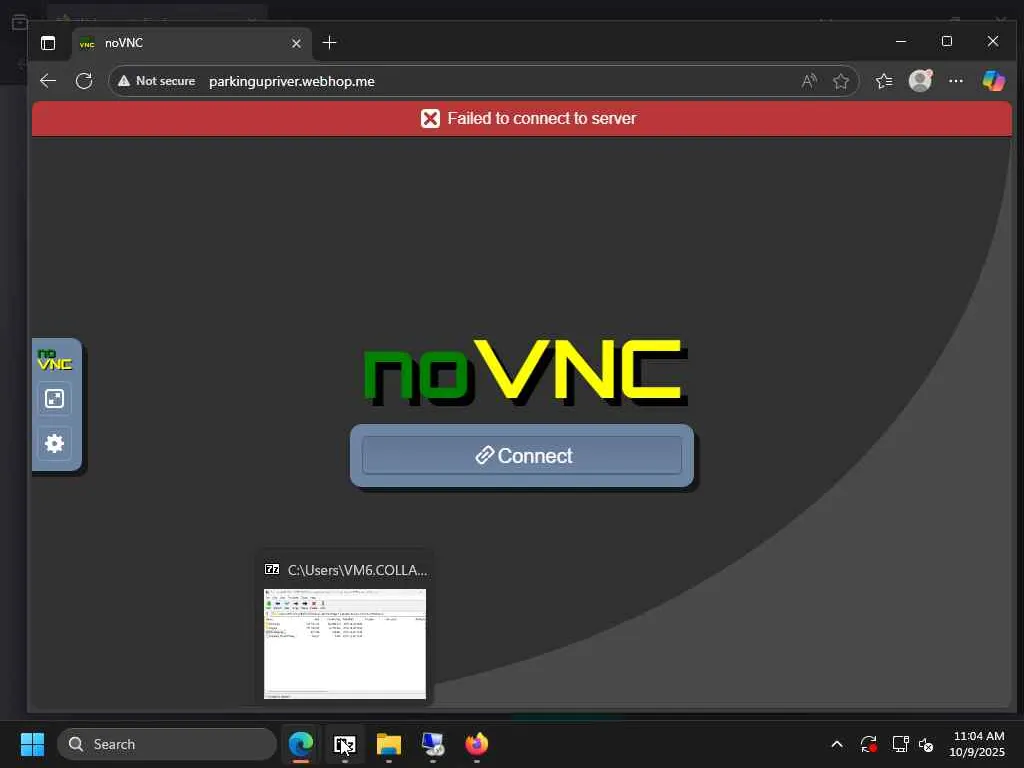The width and height of the screenshot is (1024, 768).
Task: Click the Not secure warning indicator
Action: click(x=157, y=81)
